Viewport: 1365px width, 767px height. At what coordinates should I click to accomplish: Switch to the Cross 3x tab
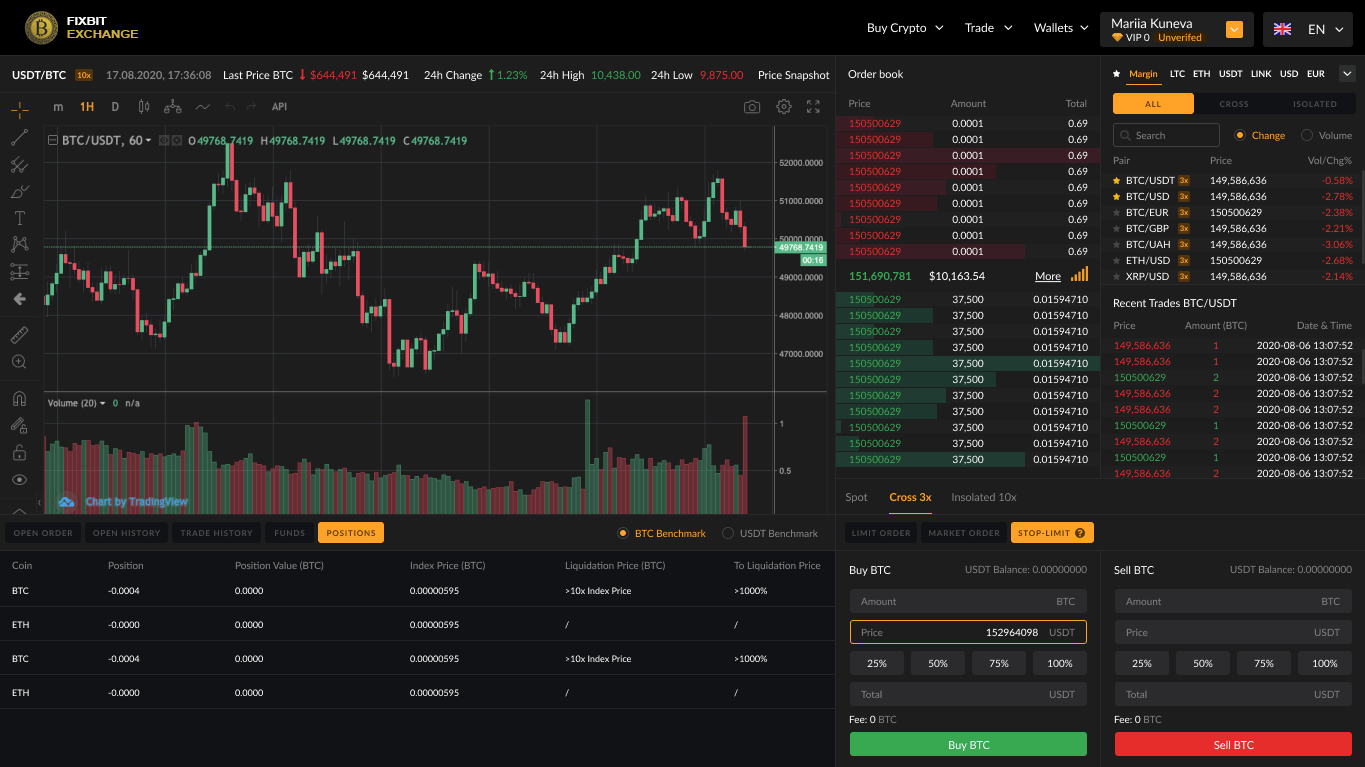point(909,497)
